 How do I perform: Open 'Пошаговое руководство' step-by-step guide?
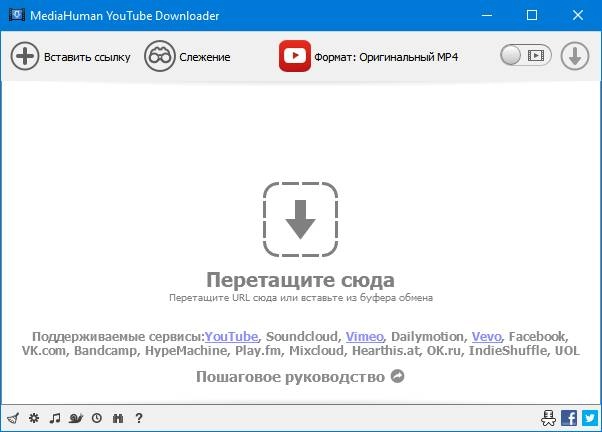click(290, 377)
